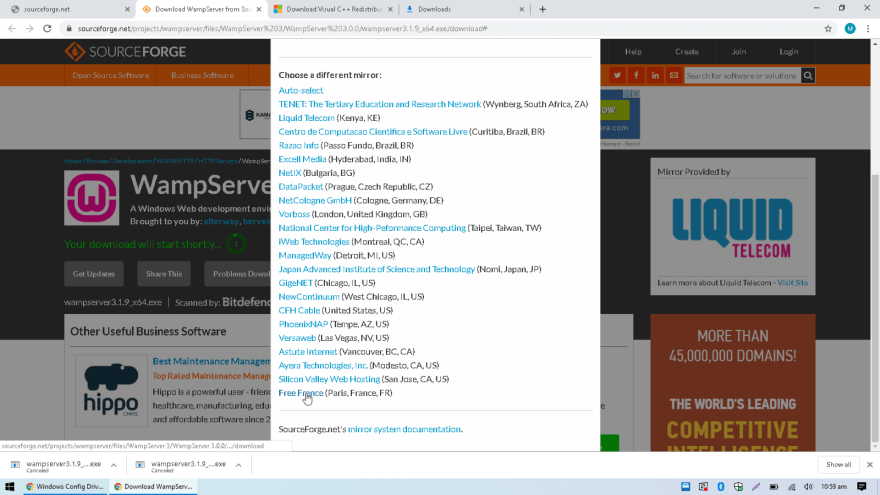Click the network icon in system tray
Viewport: 880px width, 495px height.
point(791,487)
